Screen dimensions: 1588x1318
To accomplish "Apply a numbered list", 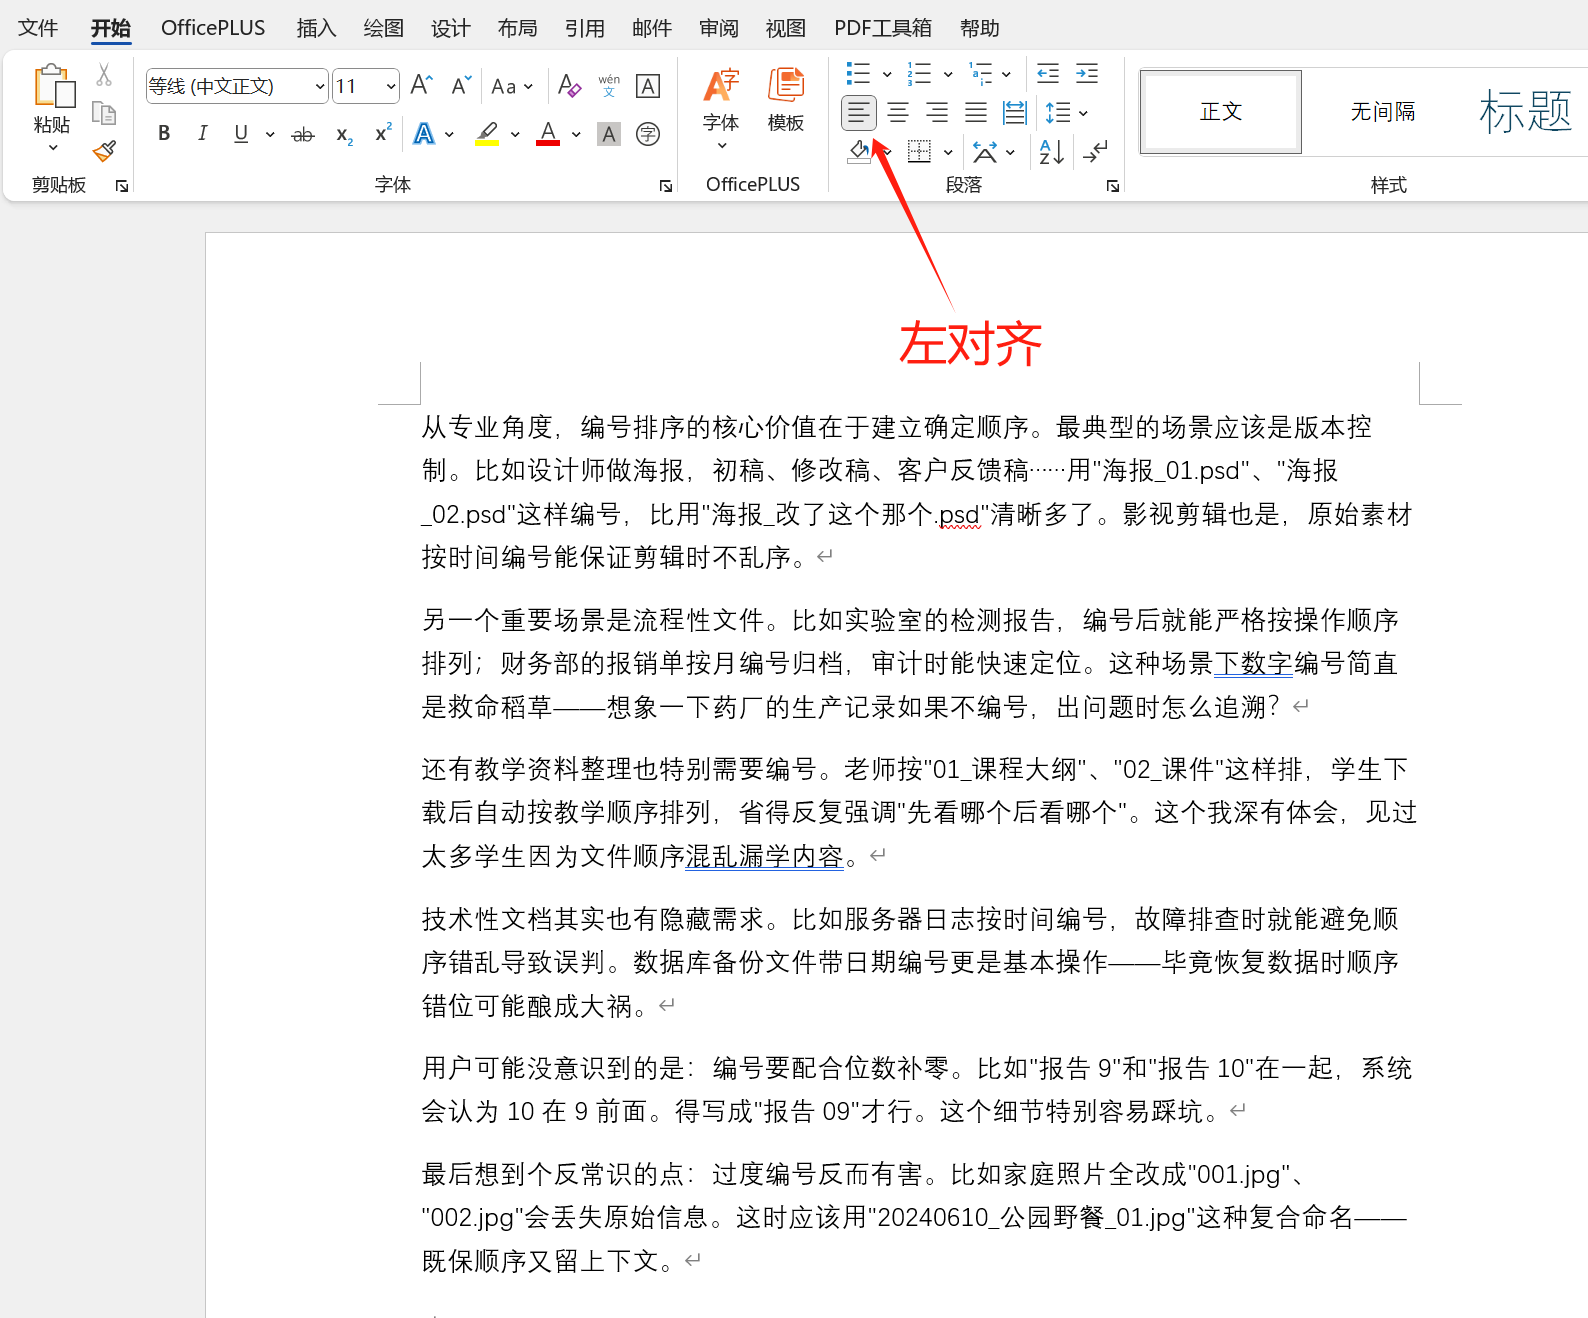I will [919, 73].
